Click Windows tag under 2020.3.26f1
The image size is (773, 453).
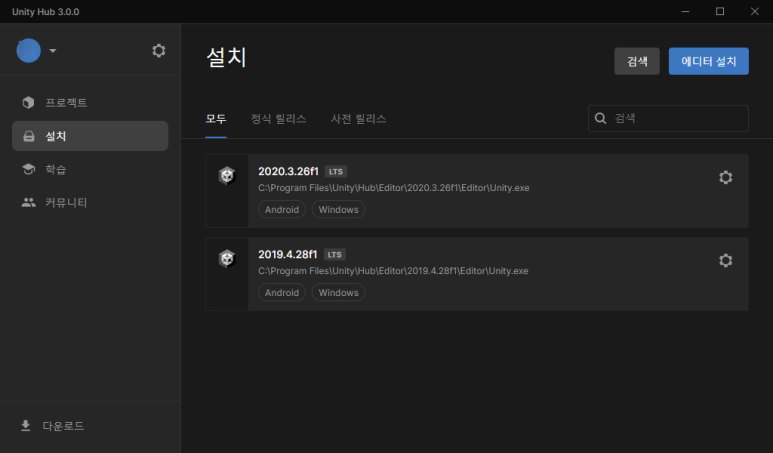tap(339, 209)
